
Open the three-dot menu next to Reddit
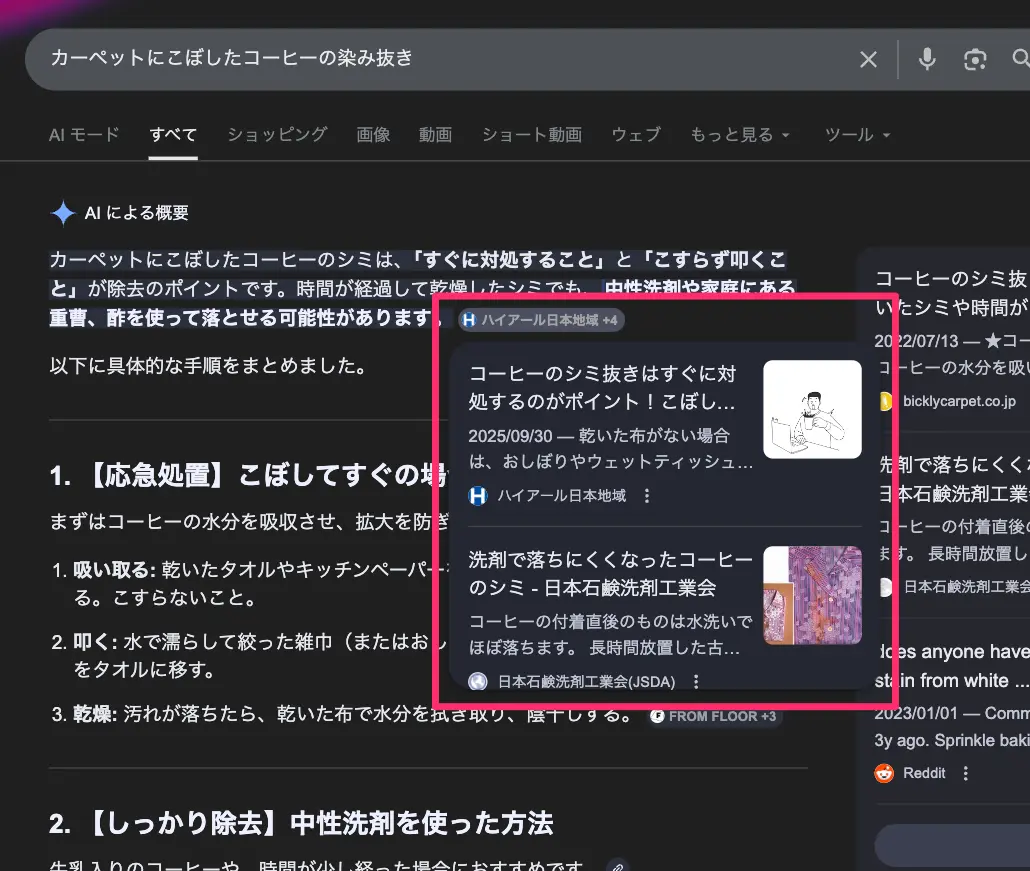pos(965,772)
